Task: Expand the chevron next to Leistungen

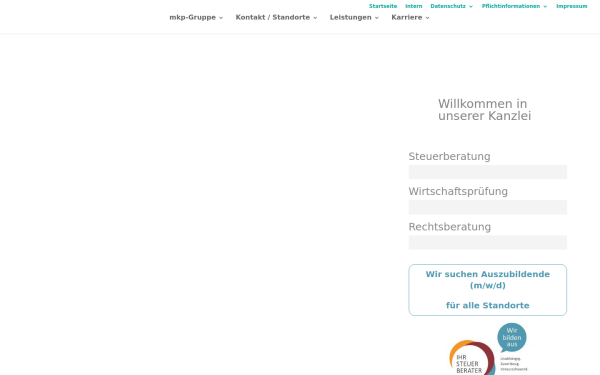Action: coord(377,18)
